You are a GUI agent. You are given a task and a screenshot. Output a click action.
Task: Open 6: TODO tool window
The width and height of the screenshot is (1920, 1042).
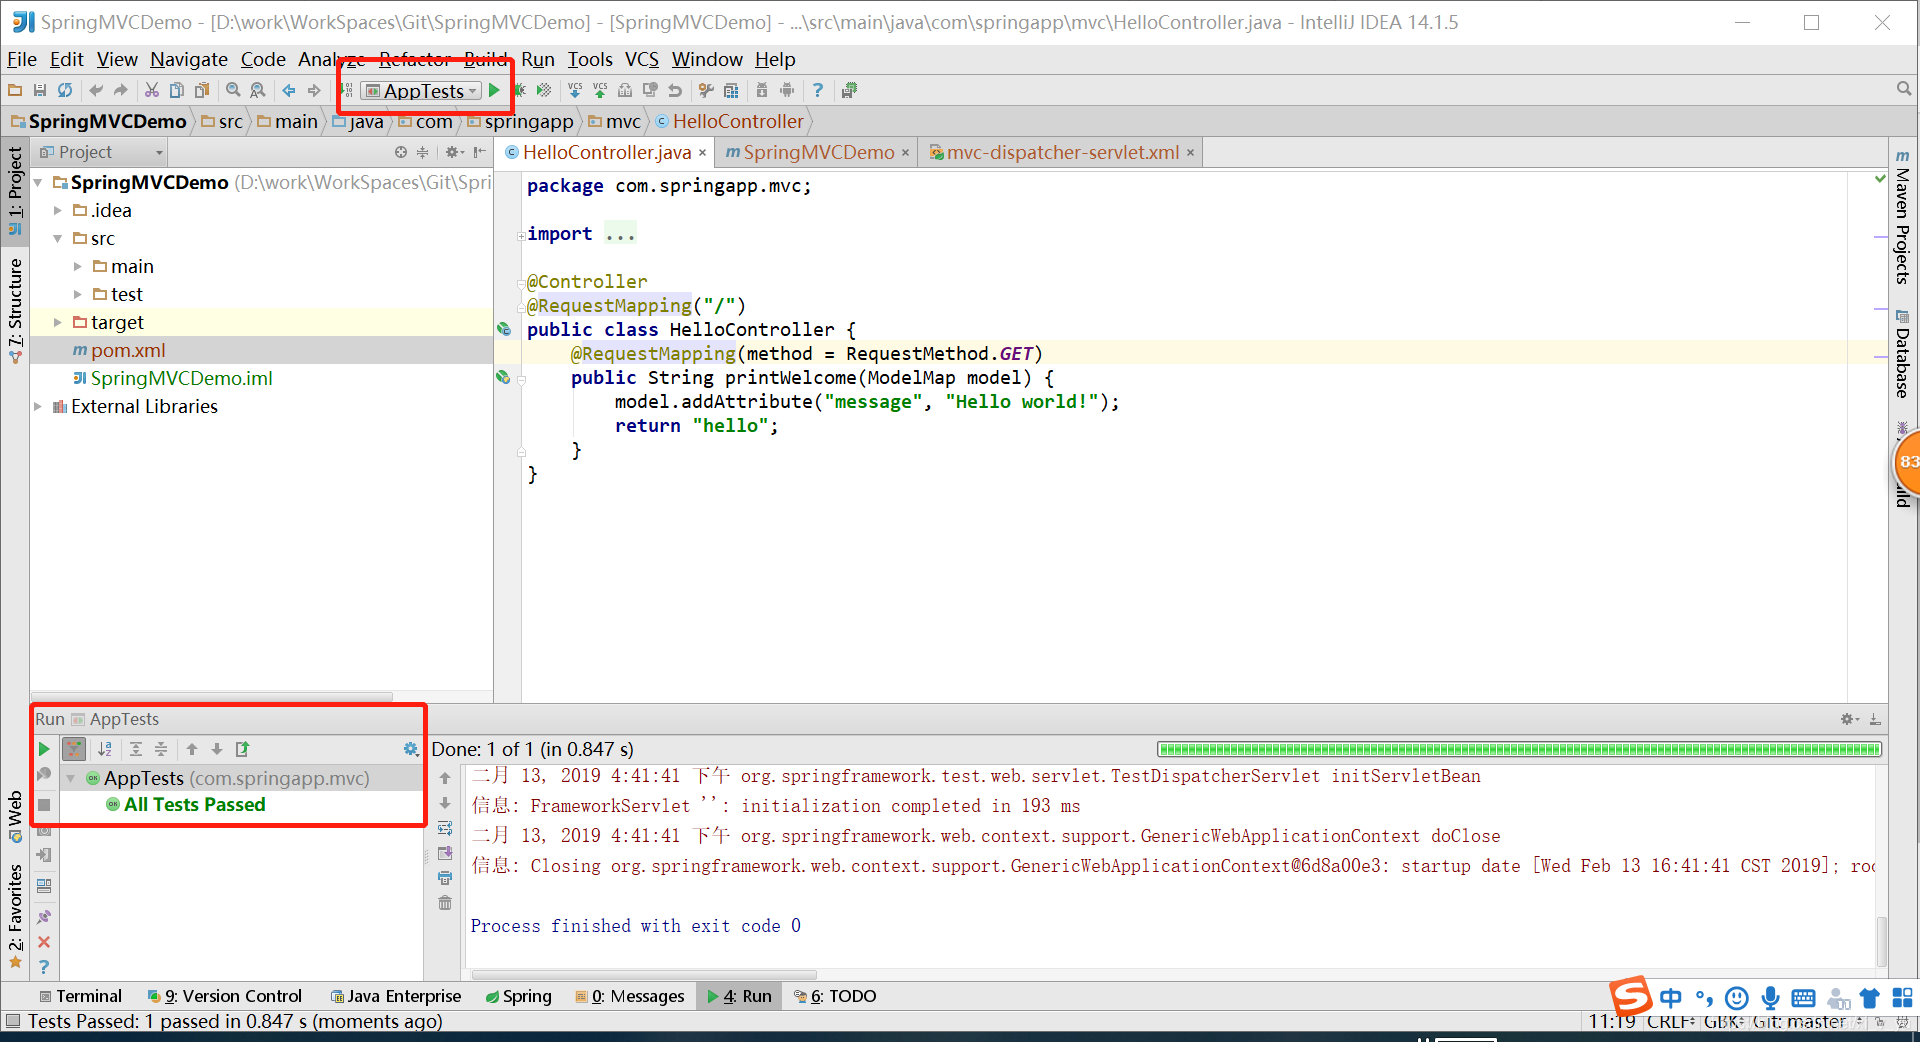click(835, 996)
